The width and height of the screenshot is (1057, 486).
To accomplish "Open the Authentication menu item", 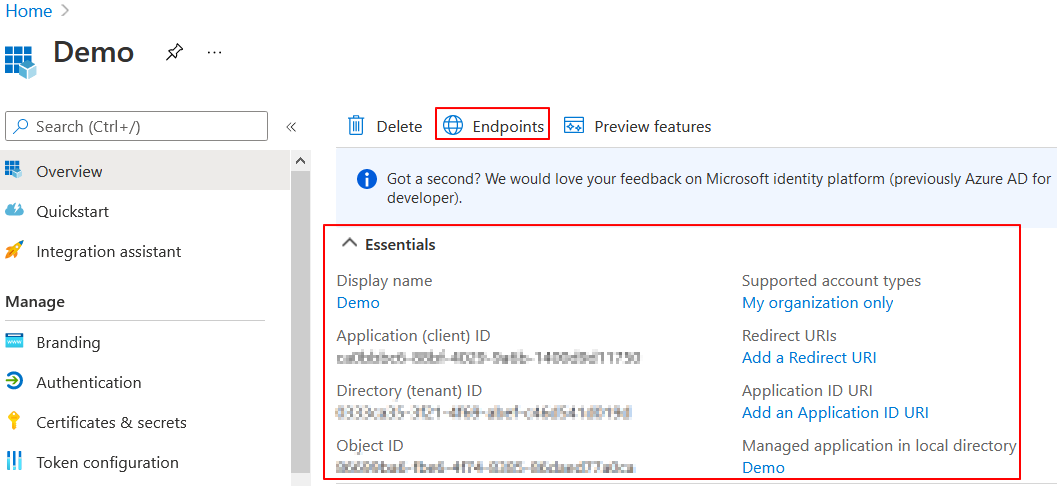I will pos(89,382).
